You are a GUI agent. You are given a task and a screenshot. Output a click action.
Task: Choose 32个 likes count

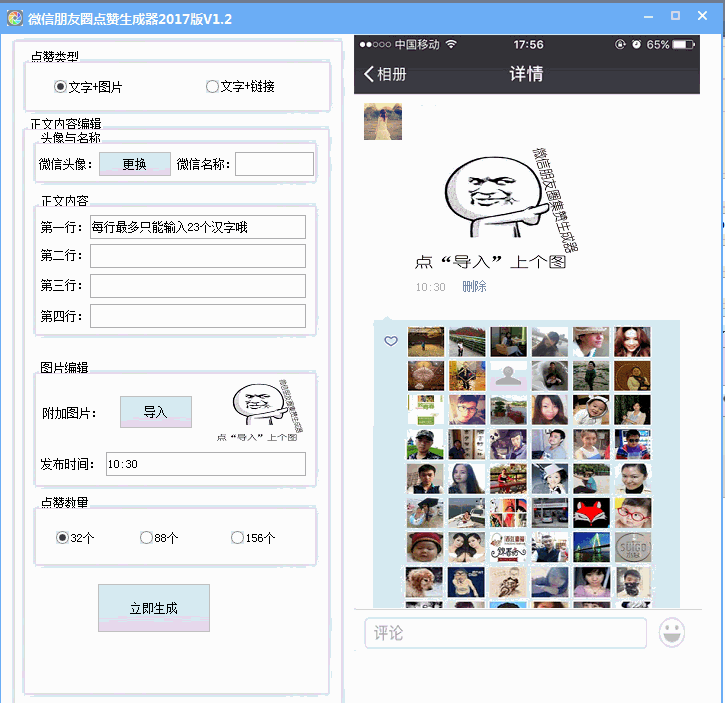click(75, 538)
